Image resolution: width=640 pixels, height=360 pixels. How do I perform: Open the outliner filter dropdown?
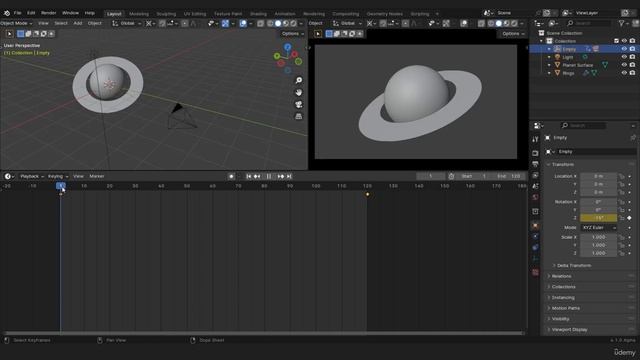624,24
